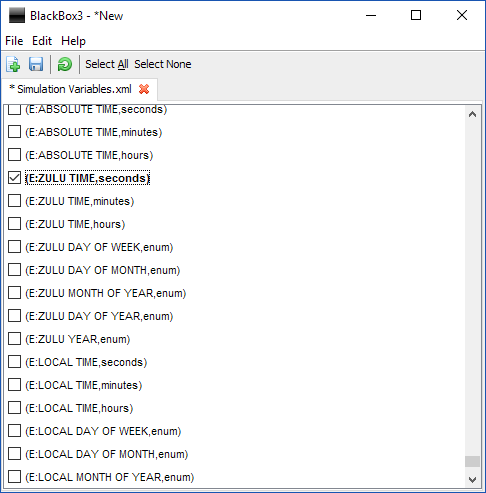The height and width of the screenshot is (493, 486).
Task: Click the save floppy disk icon
Action: coord(36,64)
